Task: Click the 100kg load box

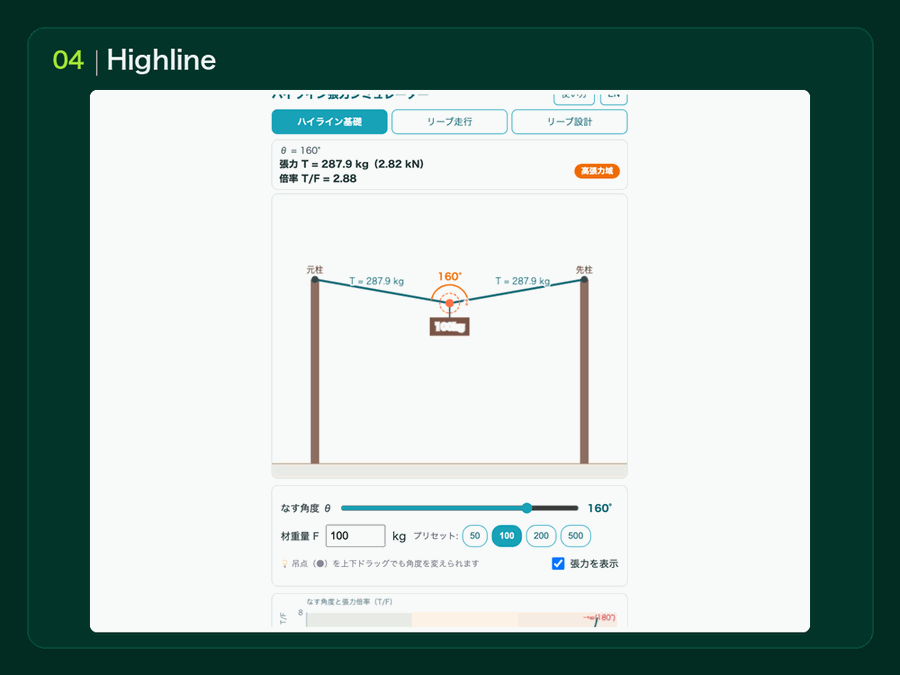Action: [x=449, y=327]
